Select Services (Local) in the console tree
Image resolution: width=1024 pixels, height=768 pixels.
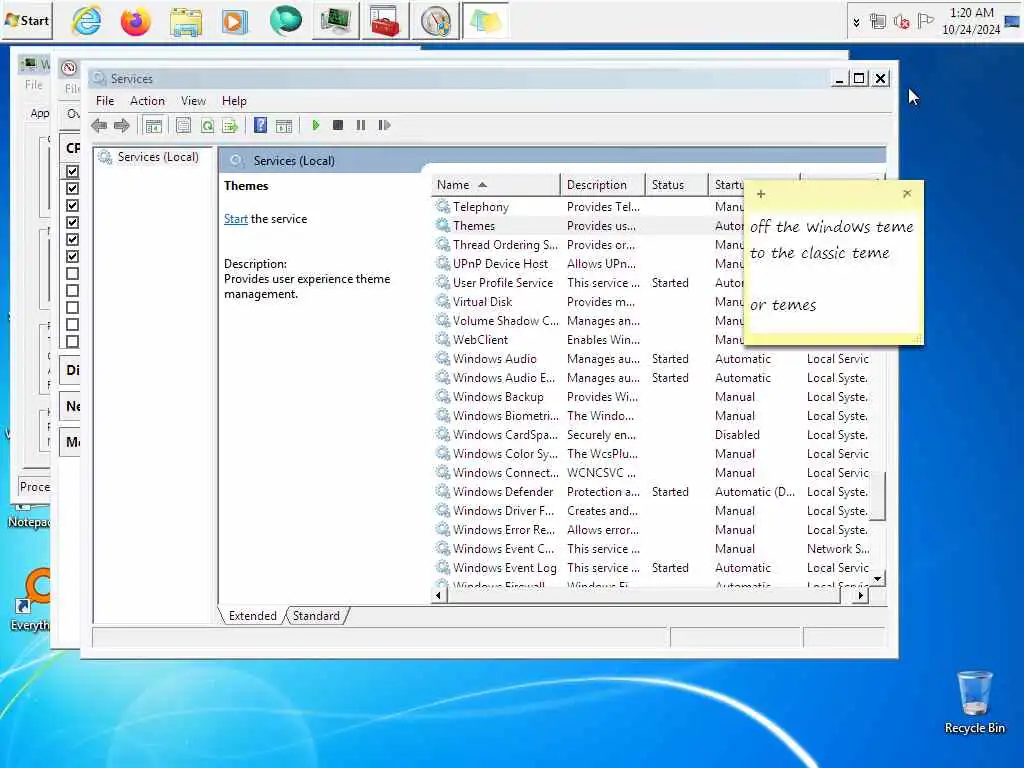point(157,157)
